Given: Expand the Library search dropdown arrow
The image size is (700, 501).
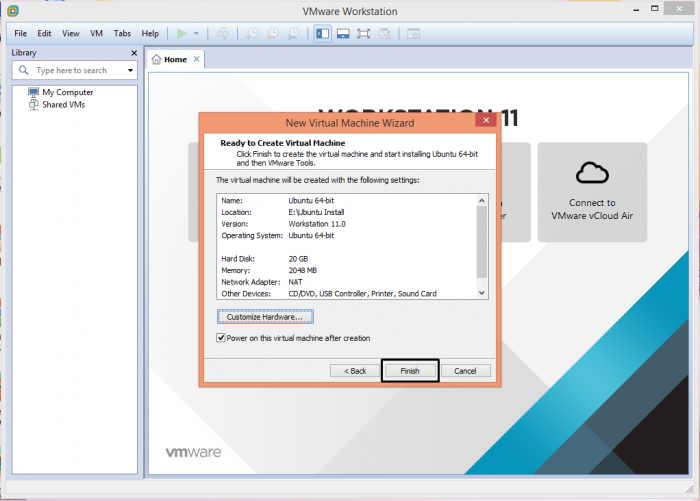Looking at the screenshot, I should (x=130, y=71).
